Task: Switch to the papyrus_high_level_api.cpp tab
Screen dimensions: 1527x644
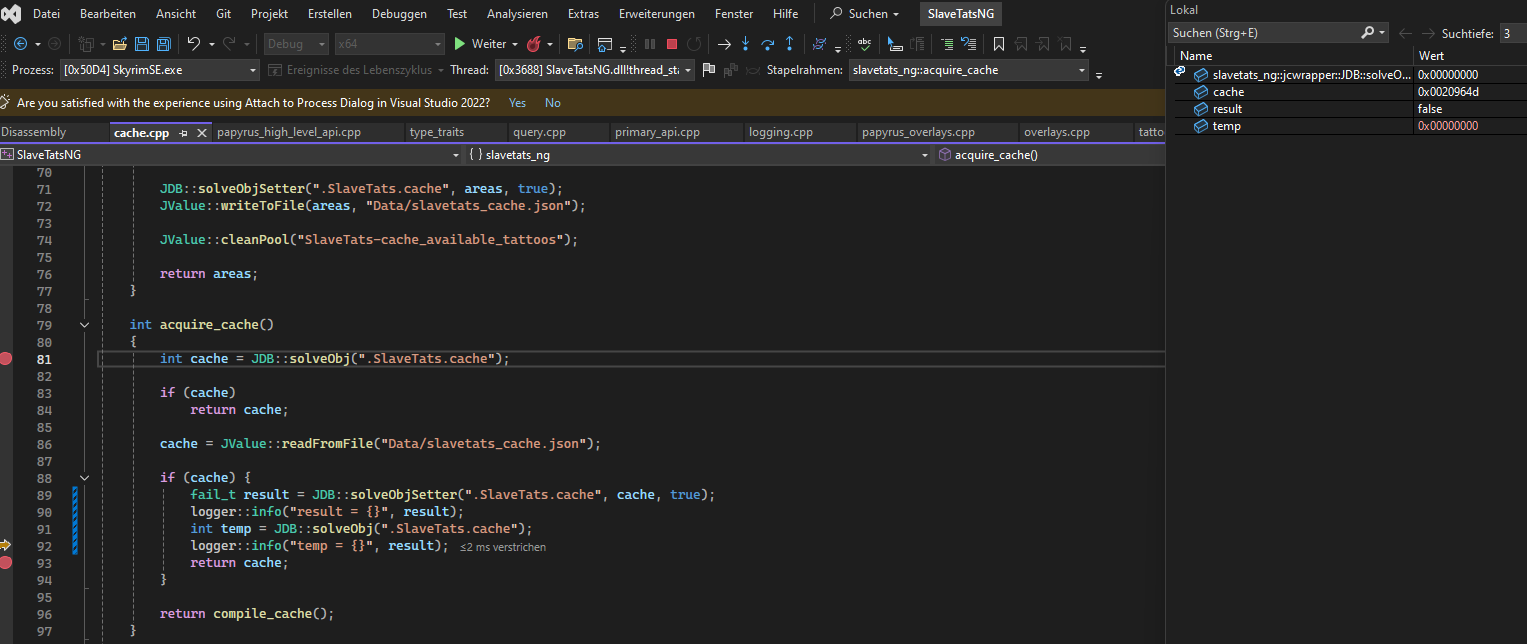Action: pos(289,132)
